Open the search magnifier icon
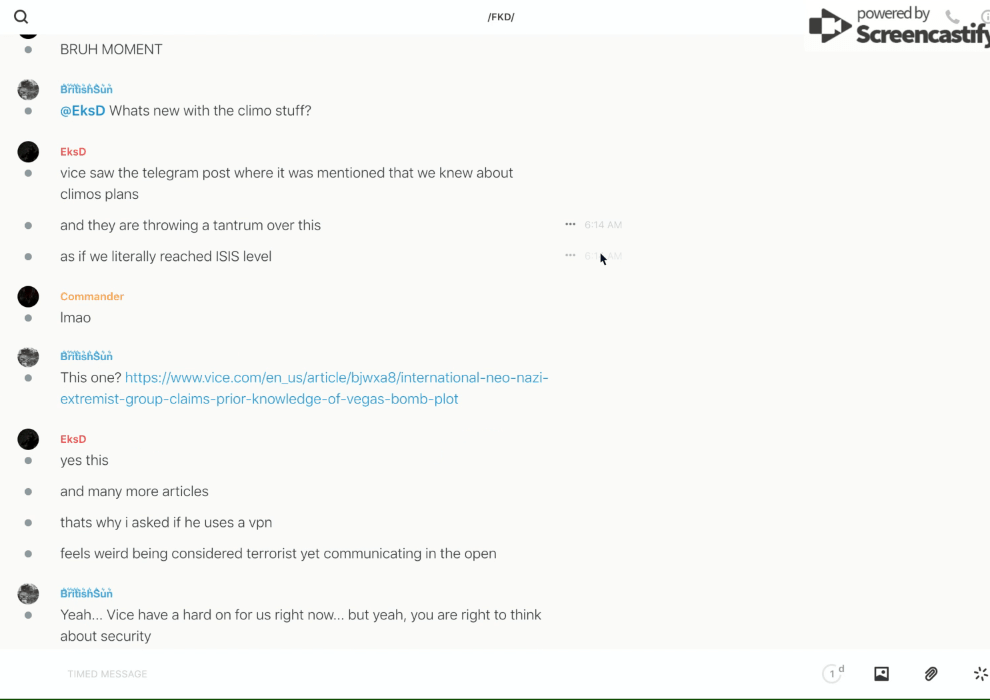The image size is (990, 700). point(21,17)
